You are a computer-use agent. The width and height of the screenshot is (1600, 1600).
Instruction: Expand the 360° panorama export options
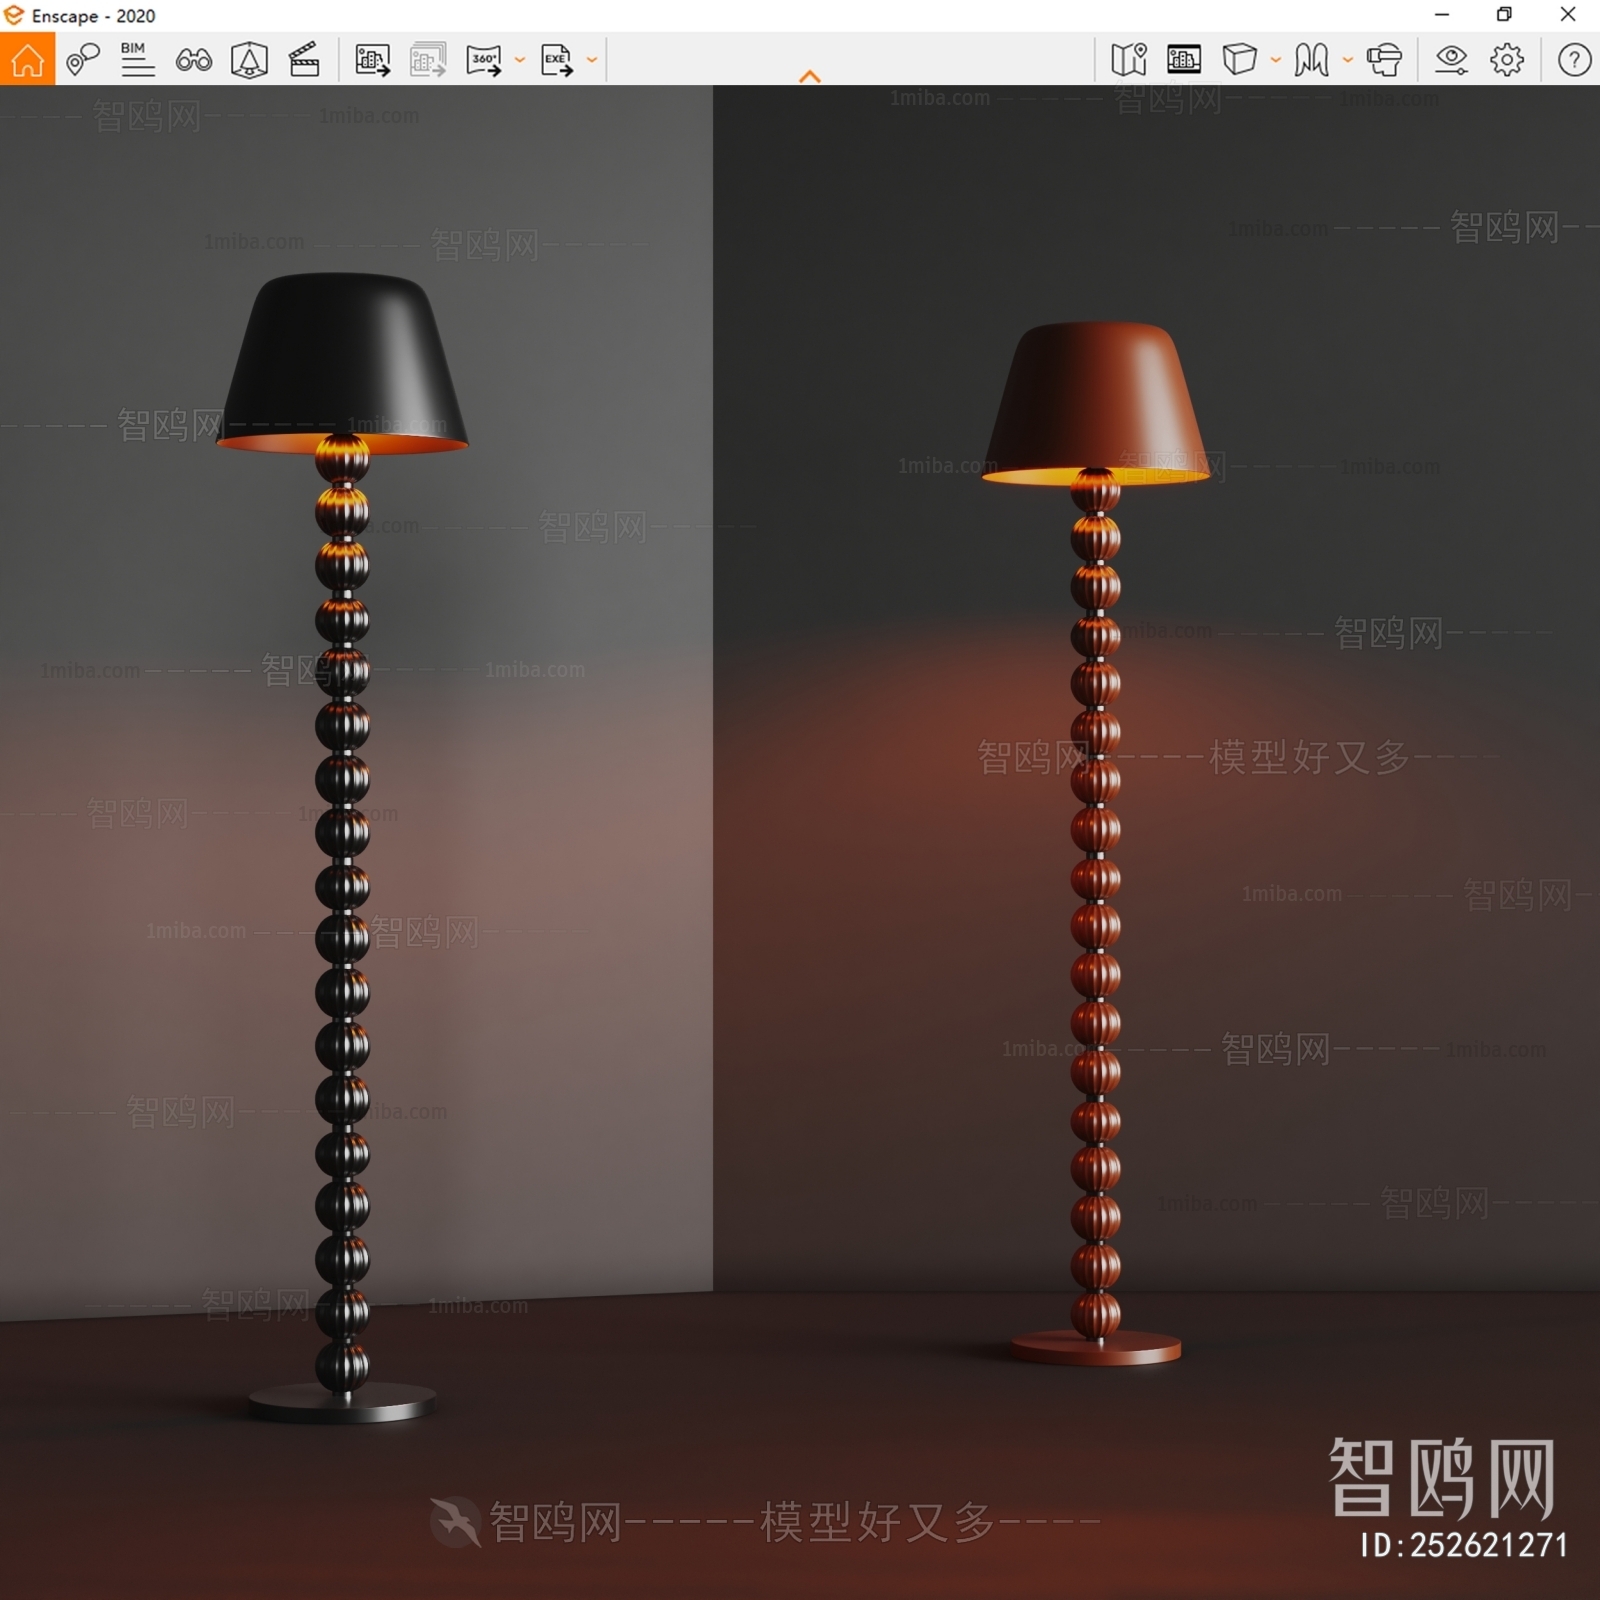click(520, 60)
